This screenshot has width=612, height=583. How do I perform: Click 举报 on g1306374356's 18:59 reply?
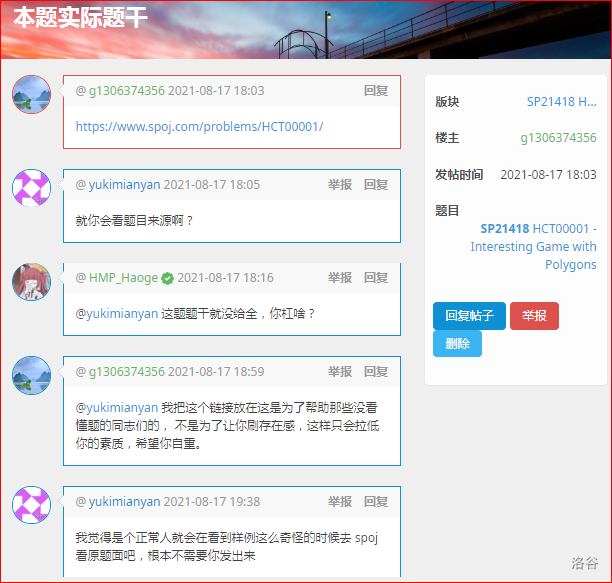[x=340, y=372]
